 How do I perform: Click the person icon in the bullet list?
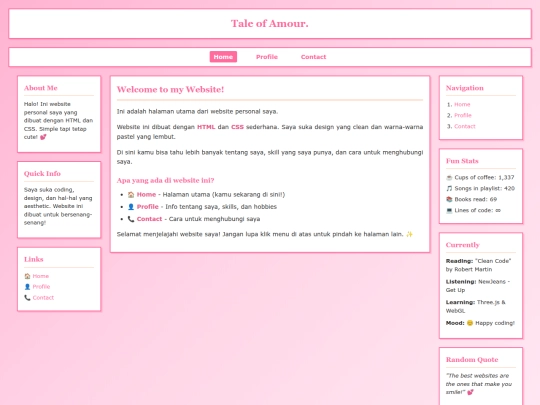(x=131, y=207)
